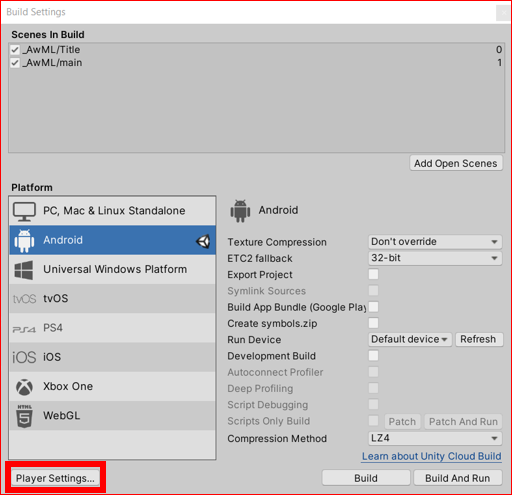Click the Xbox One logo icon
The height and width of the screenshot is (495, 512).
[24, 387]
